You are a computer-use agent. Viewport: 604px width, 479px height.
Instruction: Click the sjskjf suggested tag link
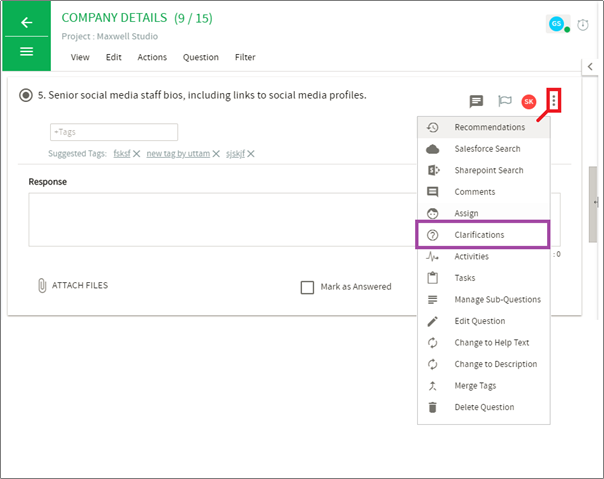(x=235, y=154)
